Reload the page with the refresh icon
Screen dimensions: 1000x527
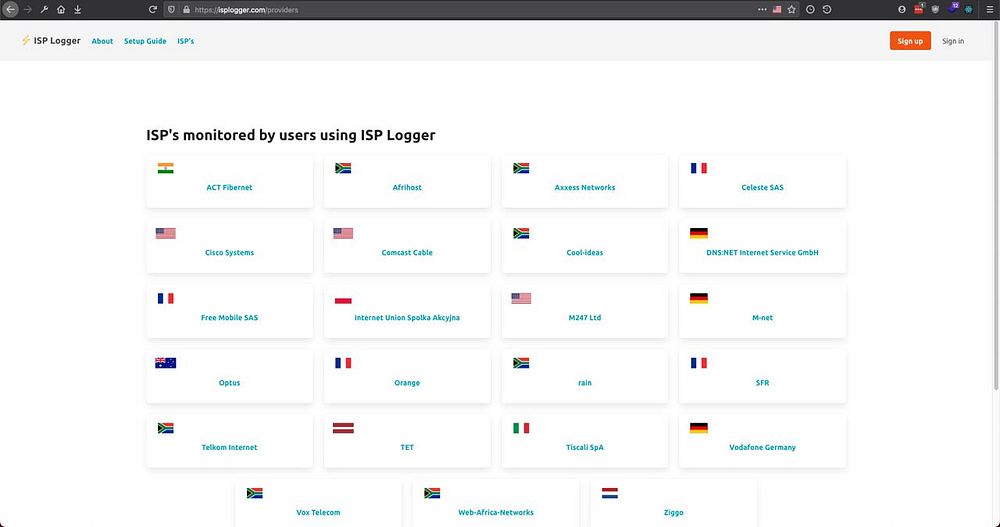(152, 10)
